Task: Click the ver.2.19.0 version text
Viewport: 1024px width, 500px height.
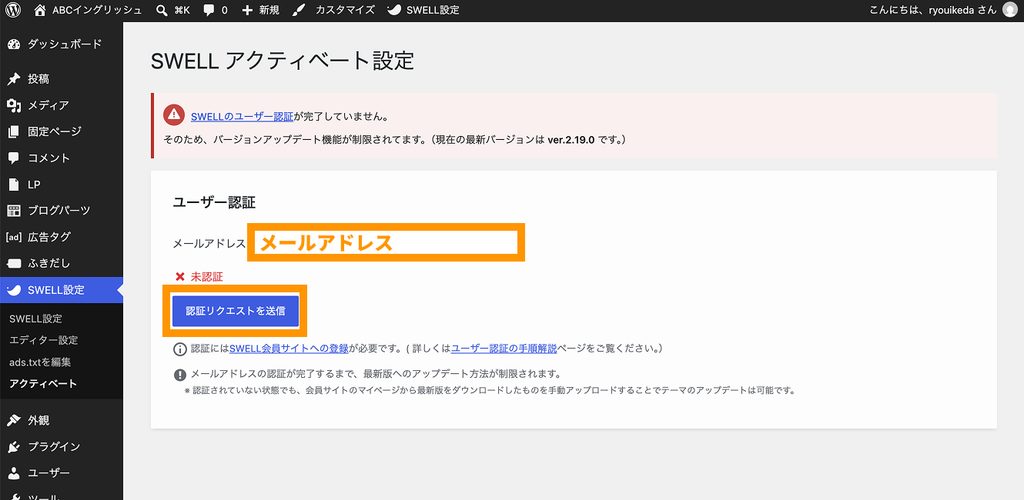Action: (571, 140)
